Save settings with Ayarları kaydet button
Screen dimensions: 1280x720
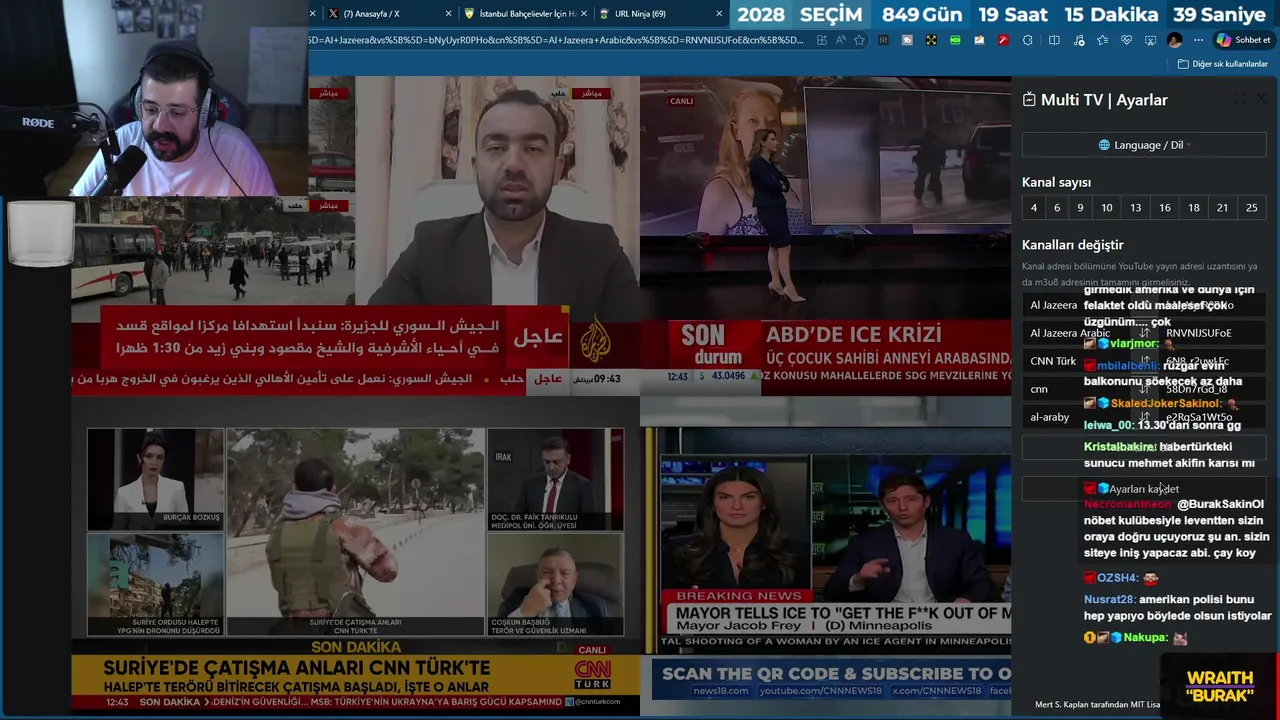1144,489
